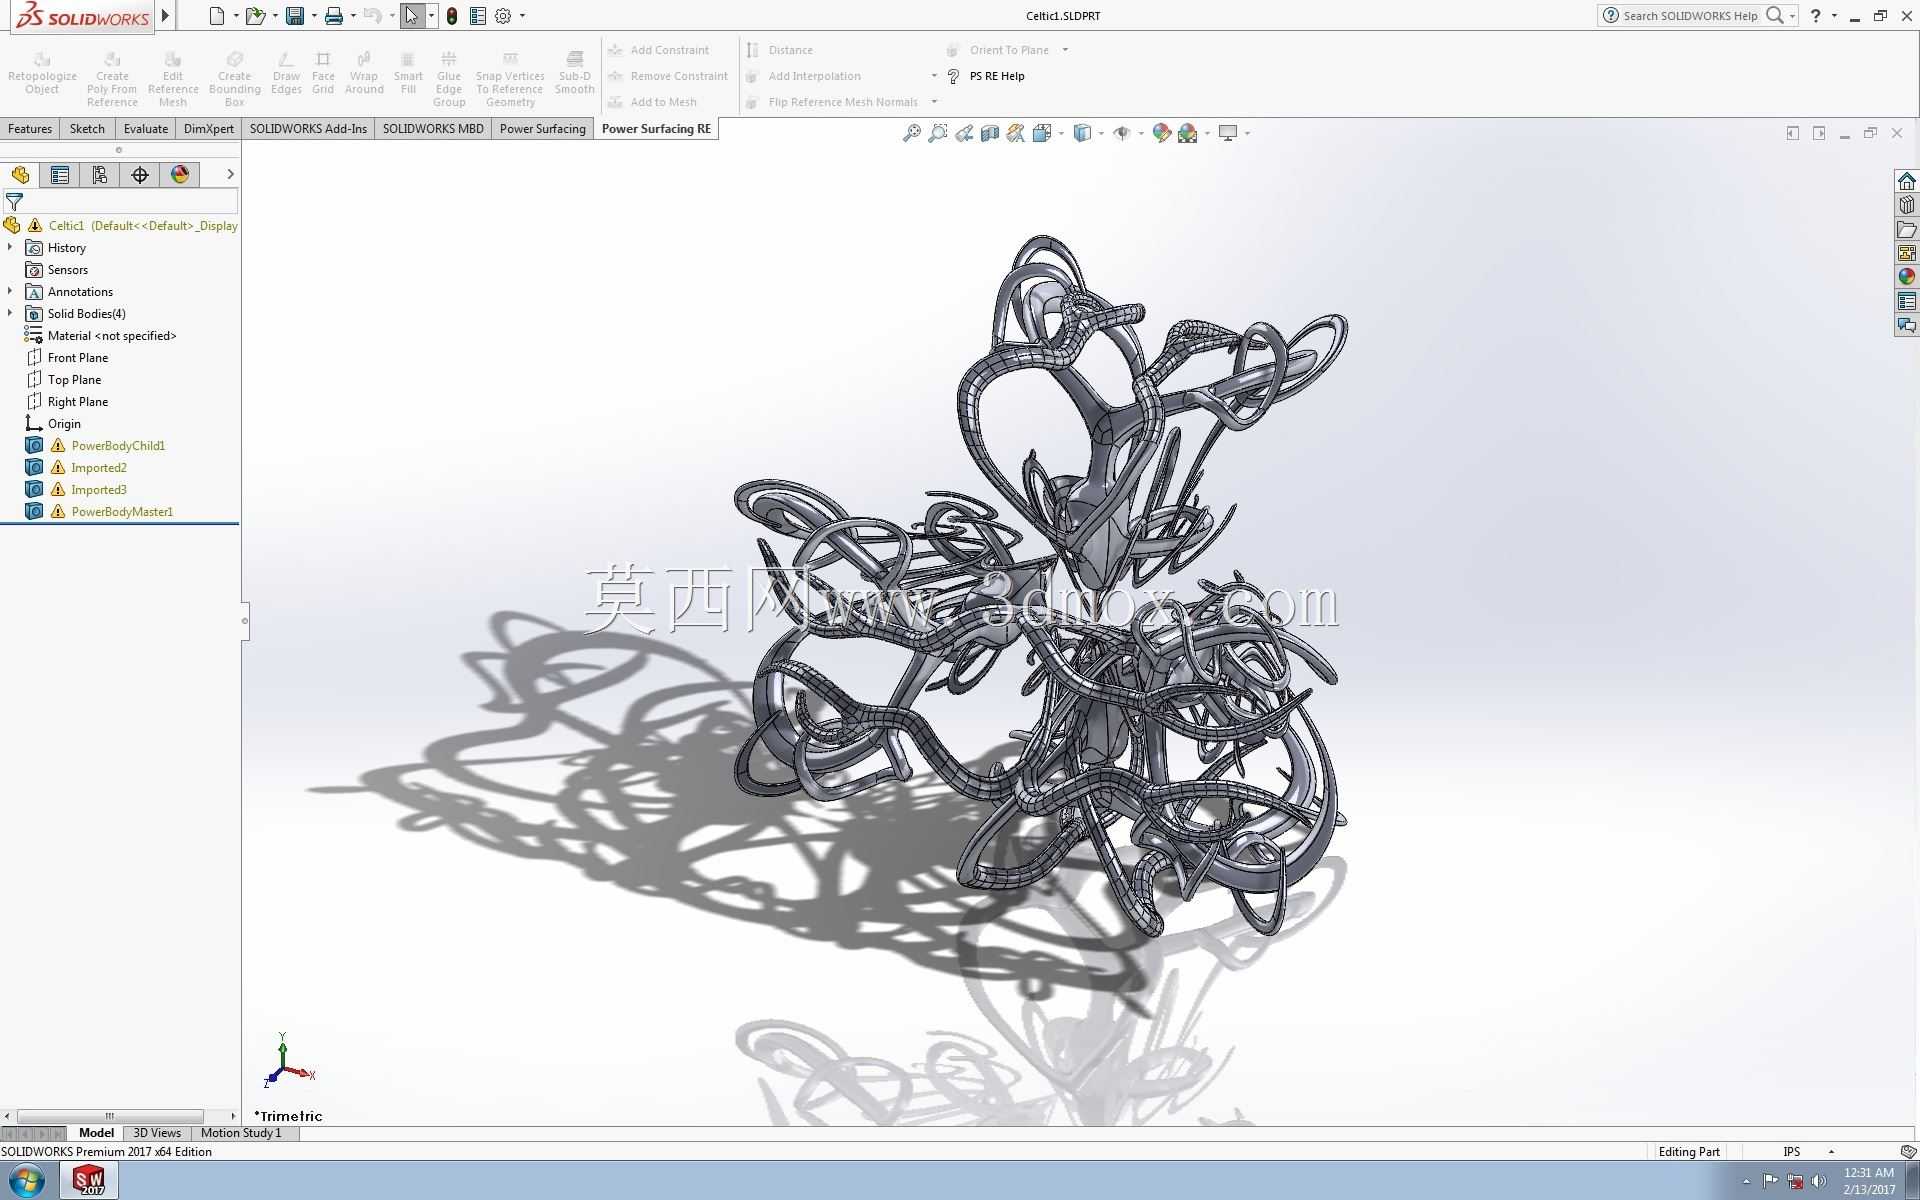Click the View Settings monitor icon
The image size is (1920, 1200).
1228,133
